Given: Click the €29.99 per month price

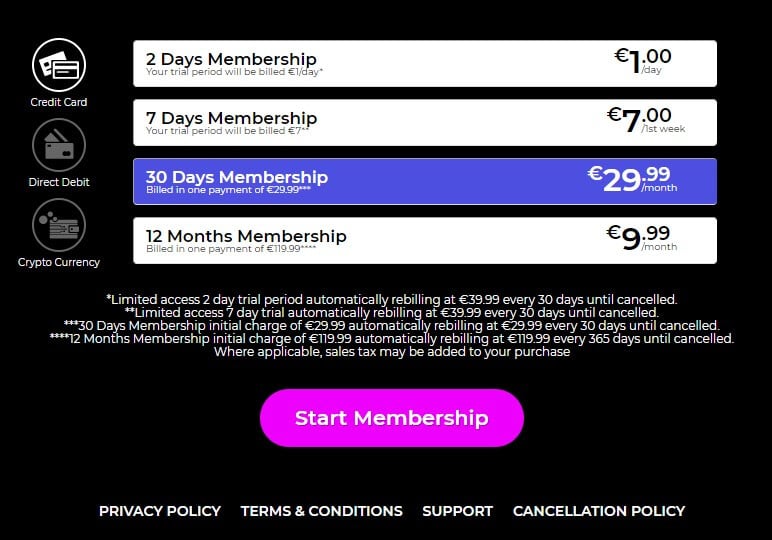Looking at the screenshot, I should coord(632,179).
